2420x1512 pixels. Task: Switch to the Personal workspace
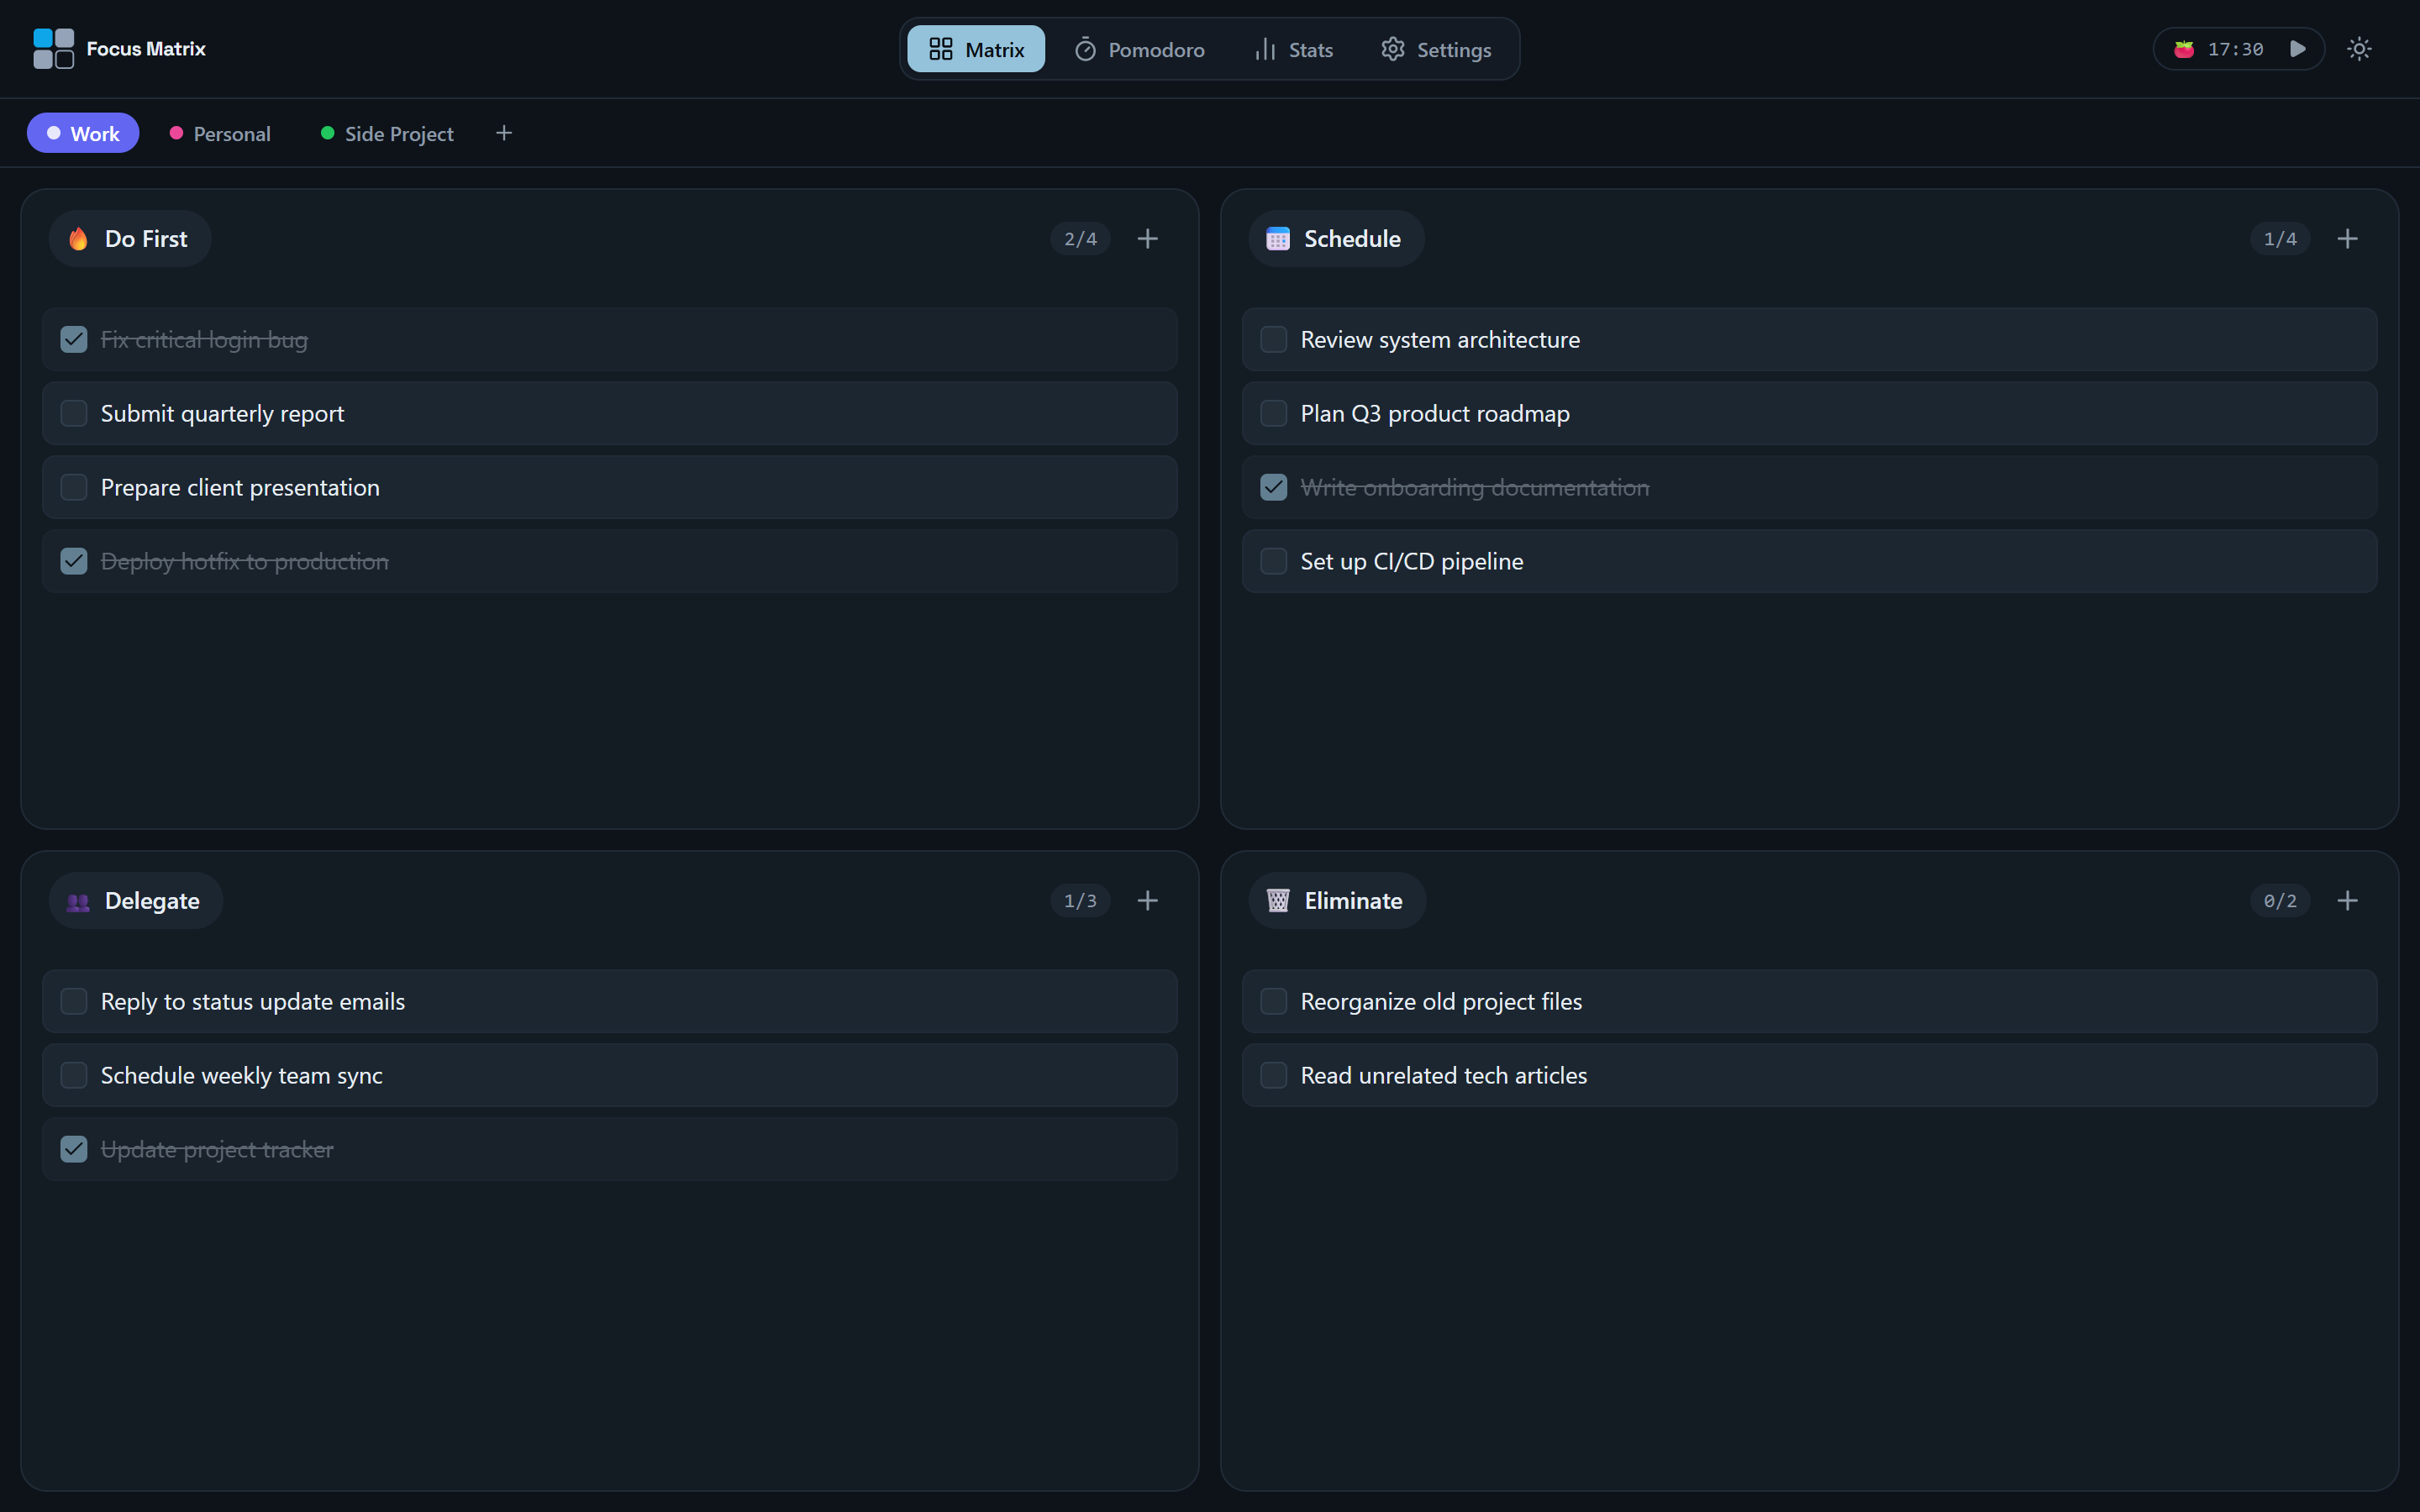click(220, 133)
